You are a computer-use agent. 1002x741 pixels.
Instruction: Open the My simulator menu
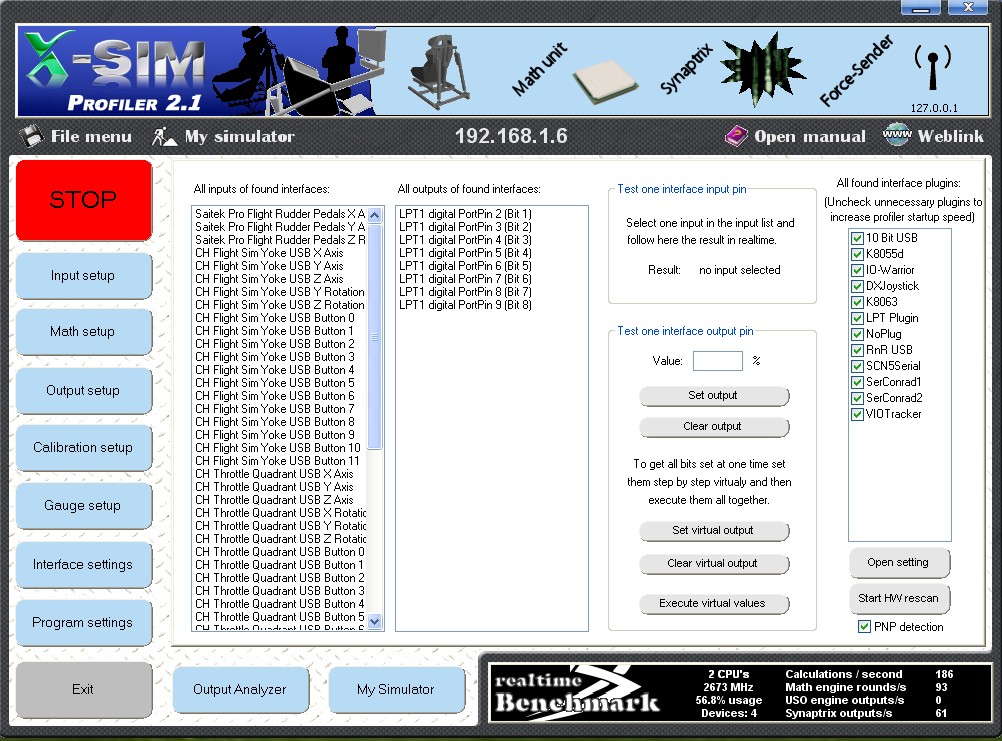240,136
